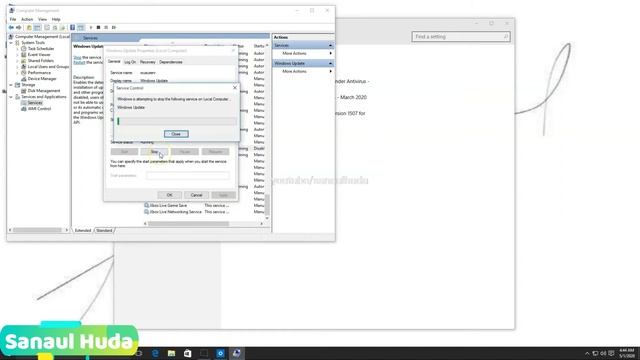This screenshot has height=360, width=640.
Task: Switch to the Recovery tab
Action: [x=147, y=62]
